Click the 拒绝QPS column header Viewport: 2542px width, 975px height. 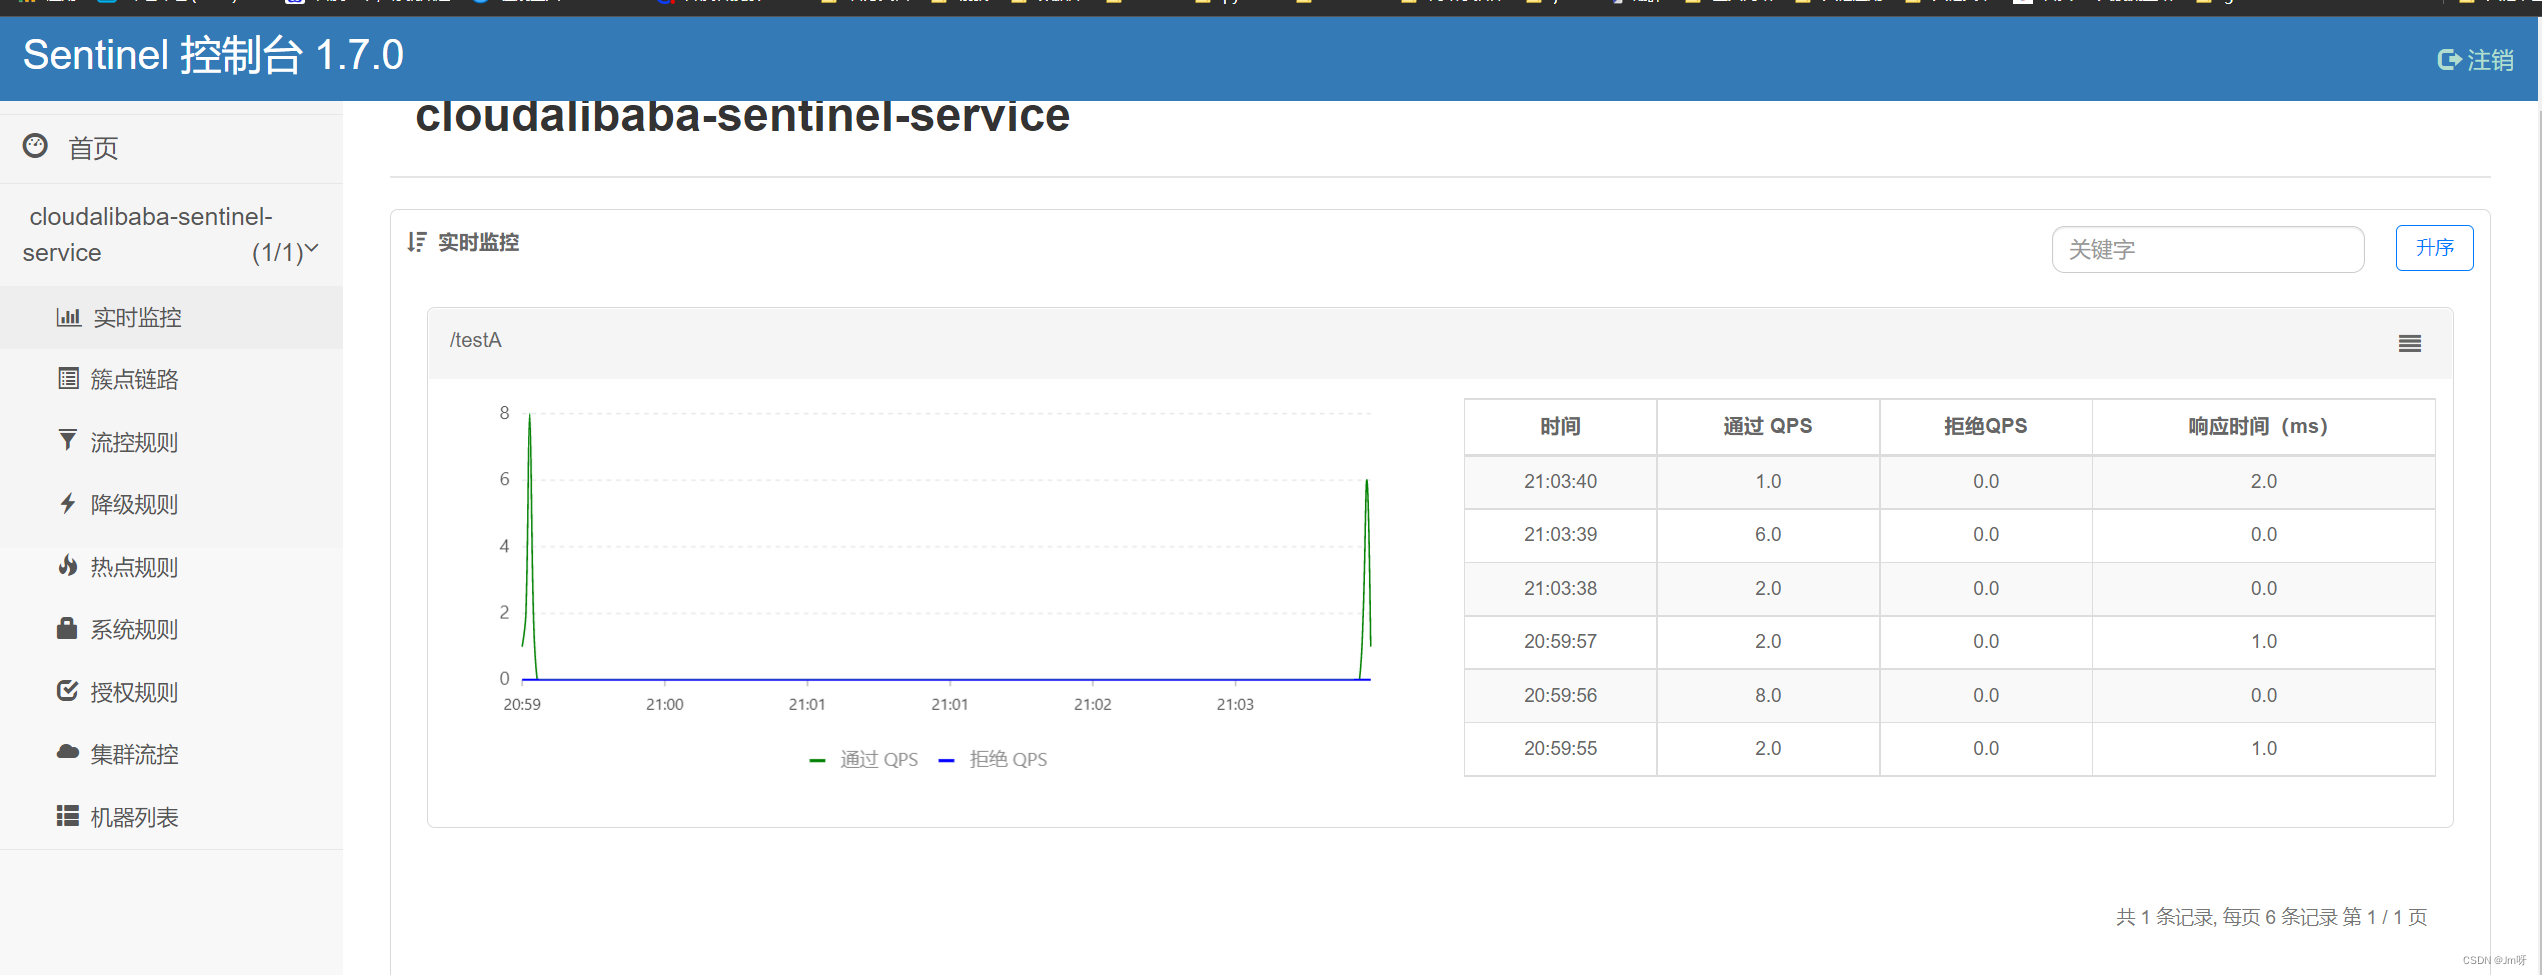[x=1985, y=426]
